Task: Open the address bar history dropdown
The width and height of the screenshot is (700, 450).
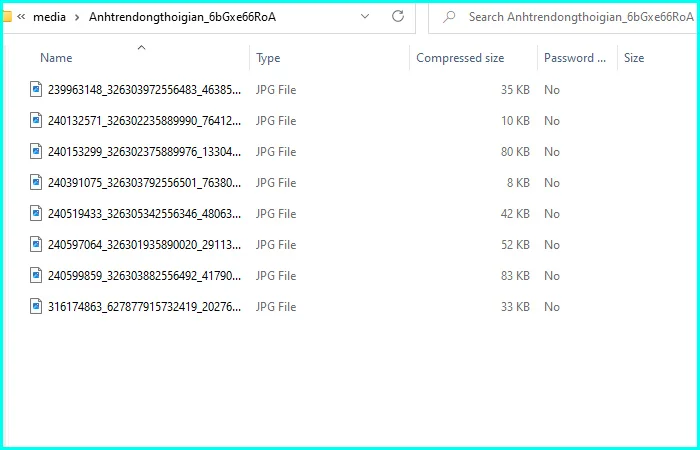Action: point(365,17)
